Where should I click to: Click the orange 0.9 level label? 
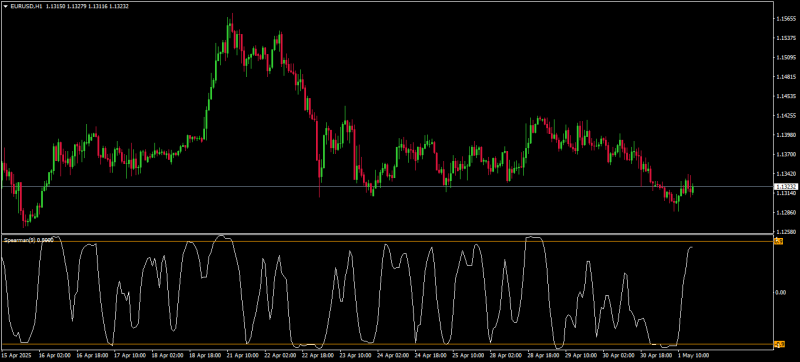pos(779,241)
